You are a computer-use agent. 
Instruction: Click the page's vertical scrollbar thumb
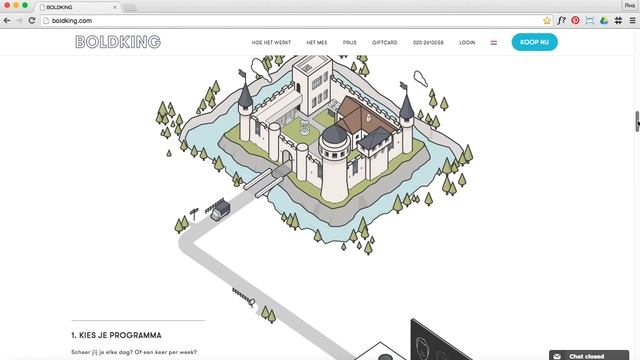[637, 121]
